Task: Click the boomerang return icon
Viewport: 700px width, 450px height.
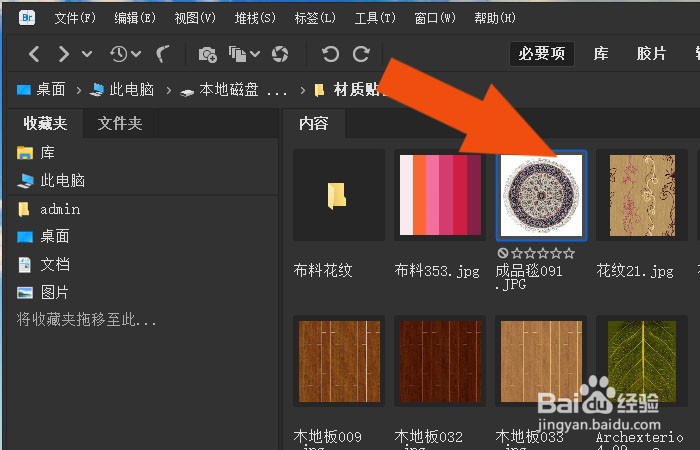Action: coord(163,54)
